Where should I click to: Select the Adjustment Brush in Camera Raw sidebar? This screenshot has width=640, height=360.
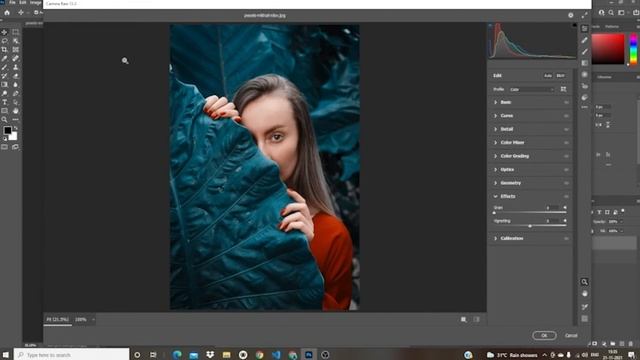point(584,51)
